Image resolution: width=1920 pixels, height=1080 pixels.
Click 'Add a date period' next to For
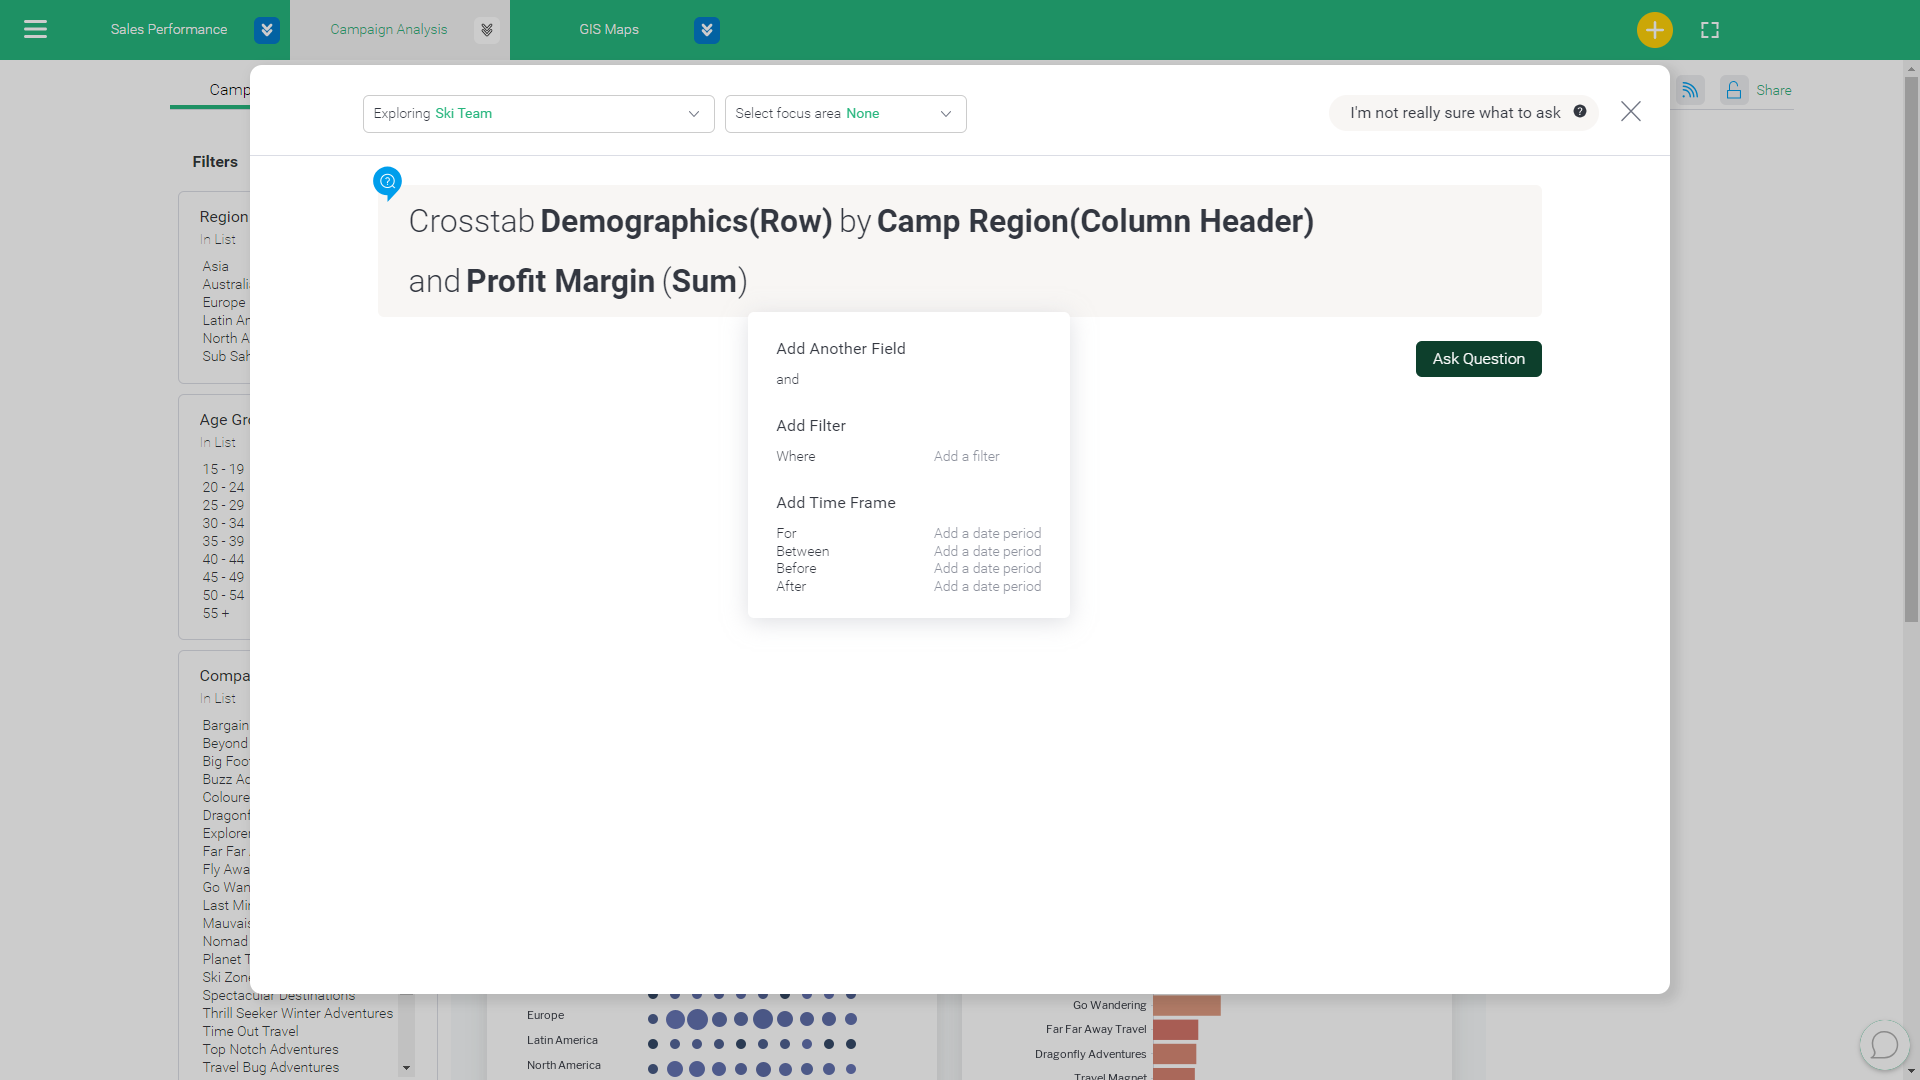[987, 533]
